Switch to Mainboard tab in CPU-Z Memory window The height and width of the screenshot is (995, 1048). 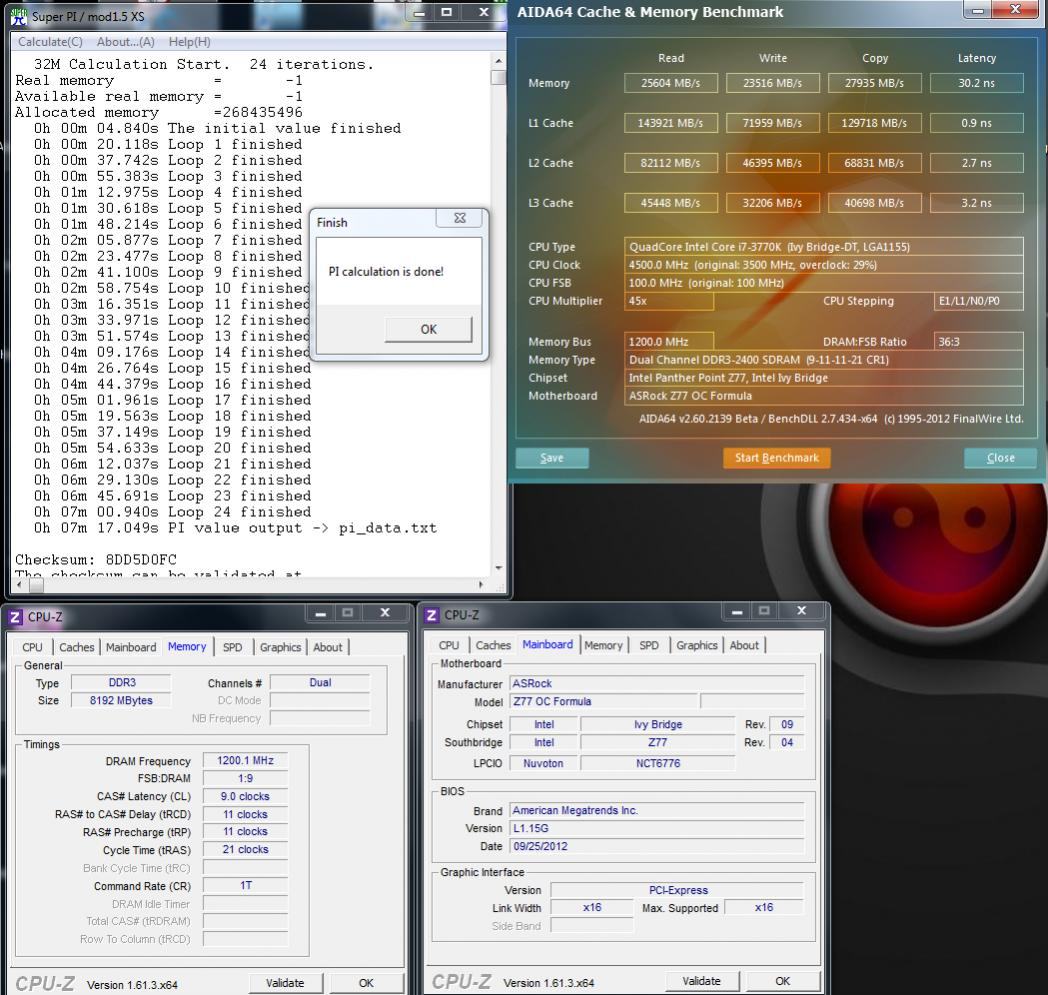click(131, 647)
